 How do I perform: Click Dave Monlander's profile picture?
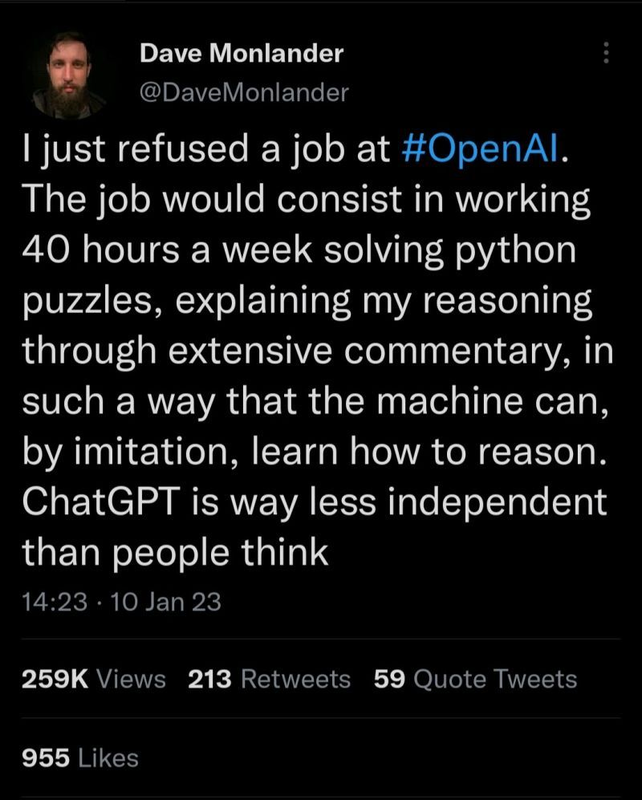(69, 74)
